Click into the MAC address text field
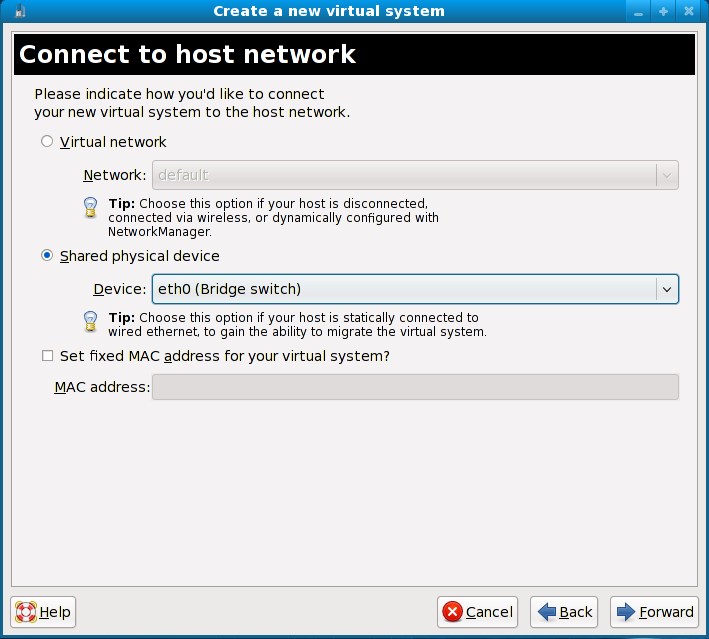Screen dimensions: 709x639 click(415, 387)
